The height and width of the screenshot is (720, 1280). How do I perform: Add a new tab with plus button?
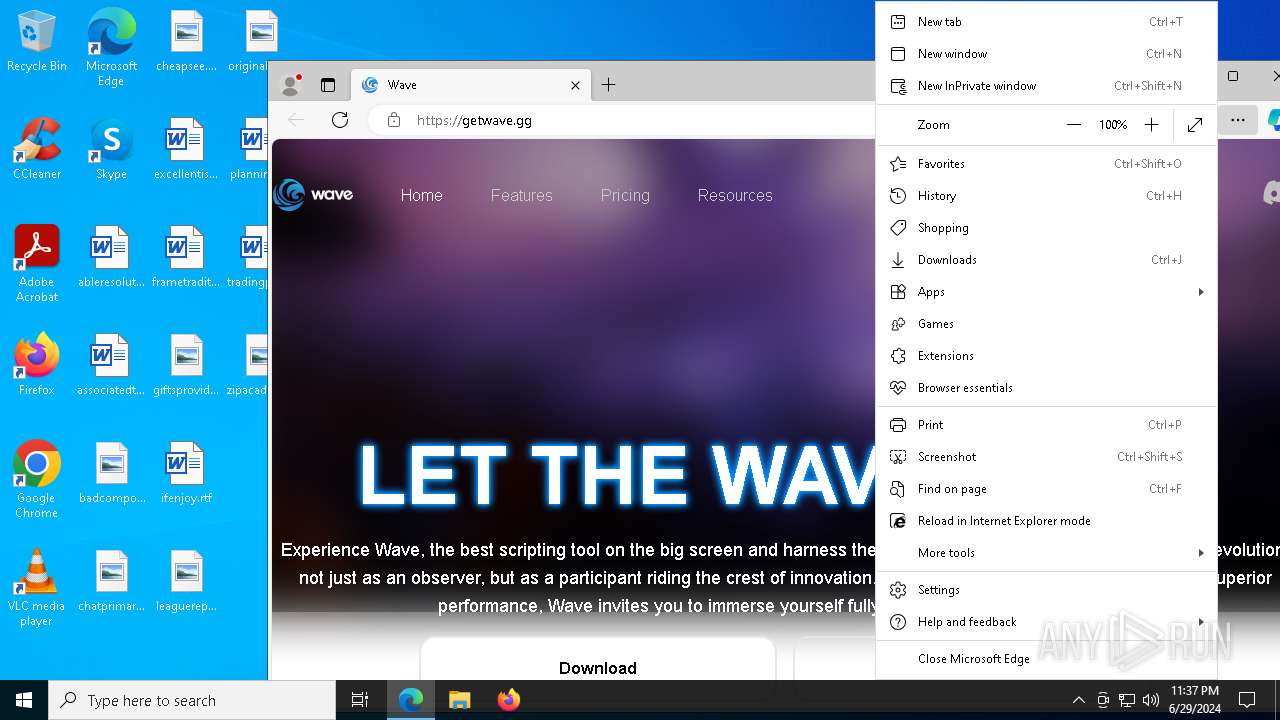tap(608, 85)
